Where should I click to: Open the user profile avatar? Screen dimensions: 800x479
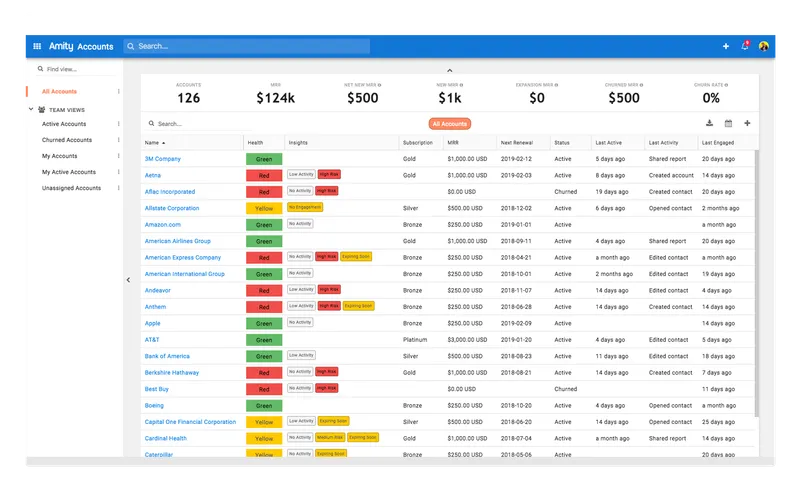pos(764,46)
